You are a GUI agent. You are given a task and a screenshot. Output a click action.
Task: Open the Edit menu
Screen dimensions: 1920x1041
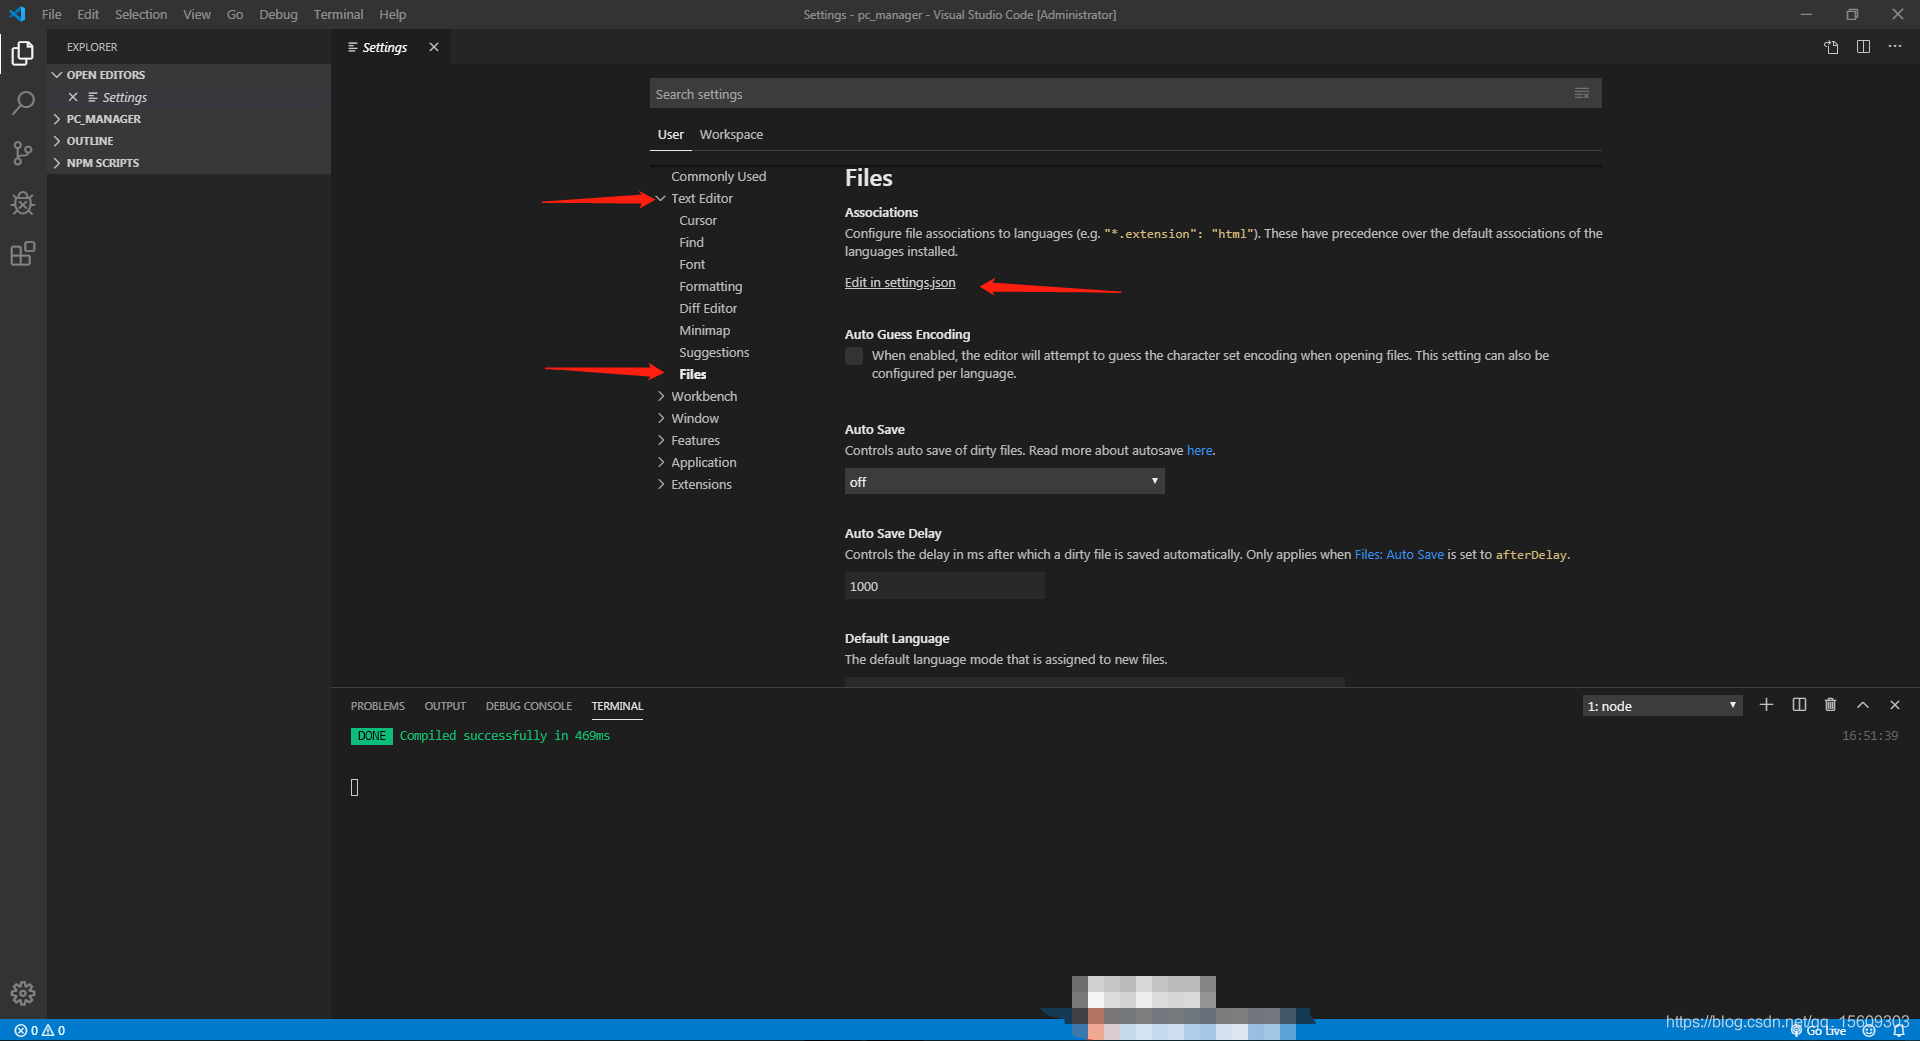click(x=88, y=14)
